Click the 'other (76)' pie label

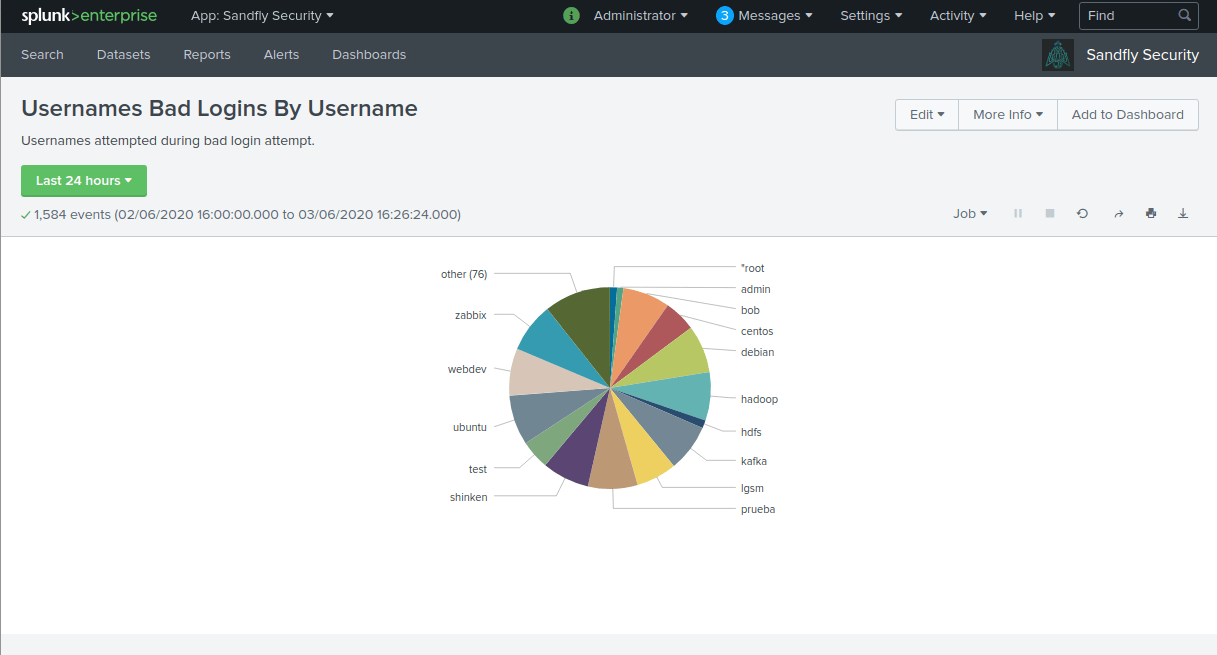click(464, 274)
